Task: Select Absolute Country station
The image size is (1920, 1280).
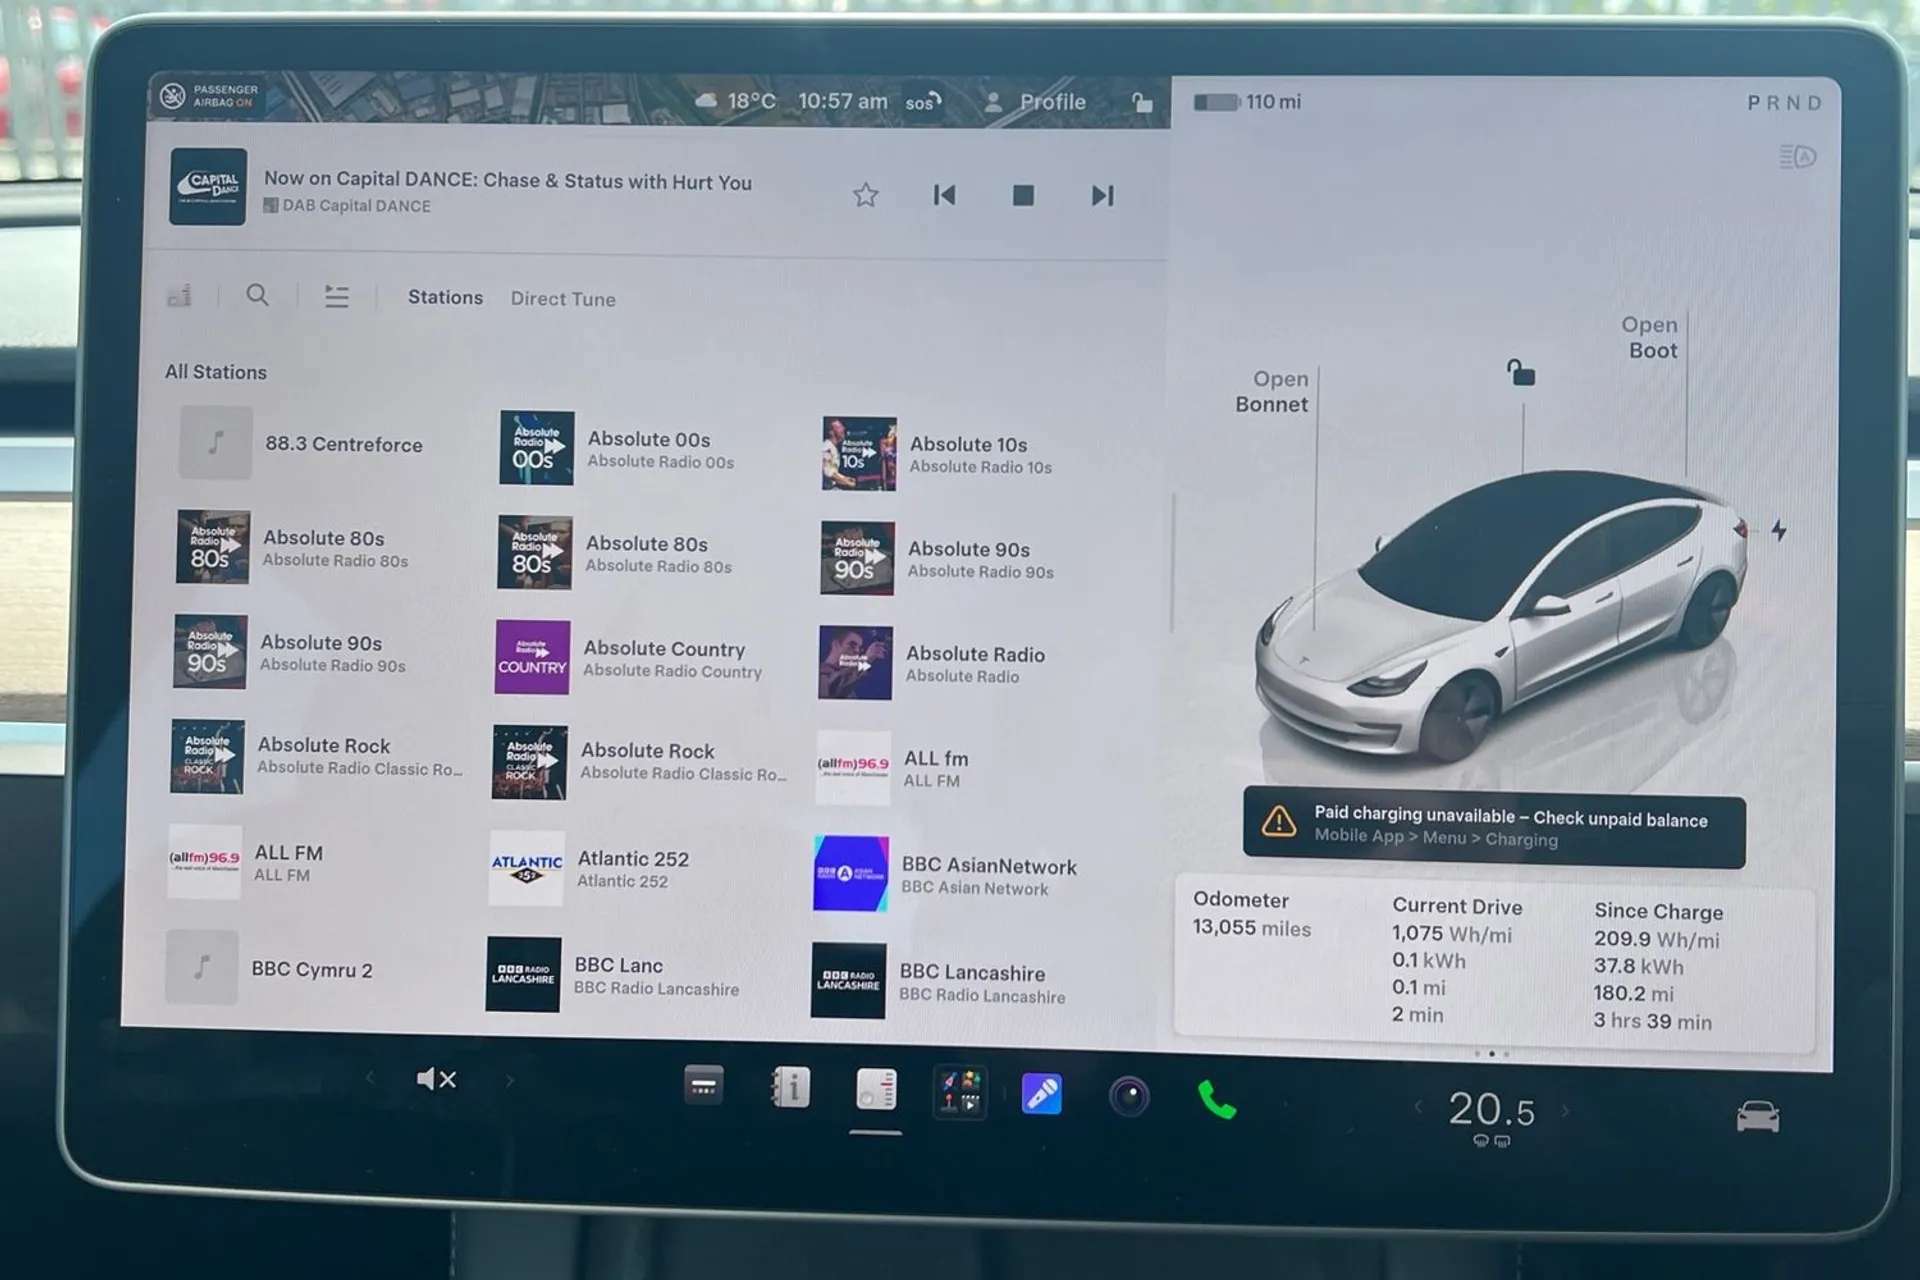Action: click(629, 658)
